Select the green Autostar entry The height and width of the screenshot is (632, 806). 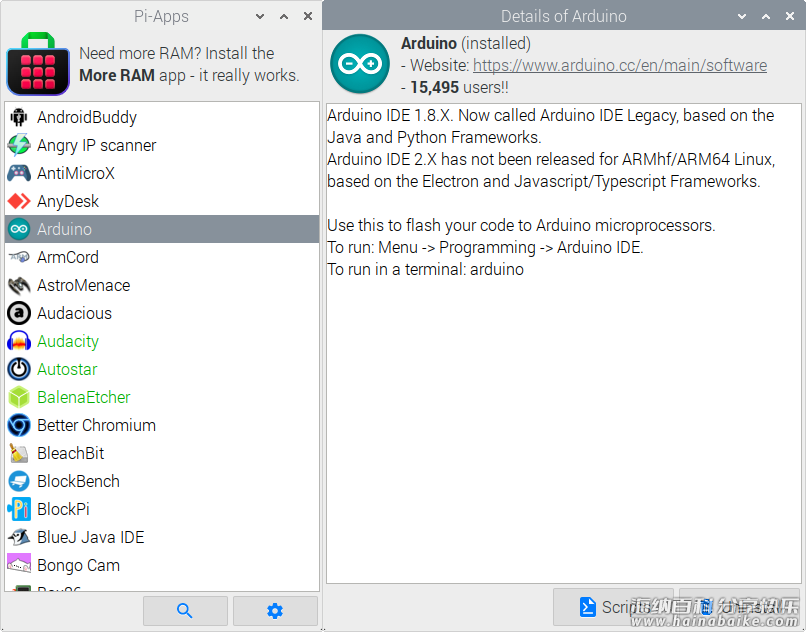(x=162, y=369)
